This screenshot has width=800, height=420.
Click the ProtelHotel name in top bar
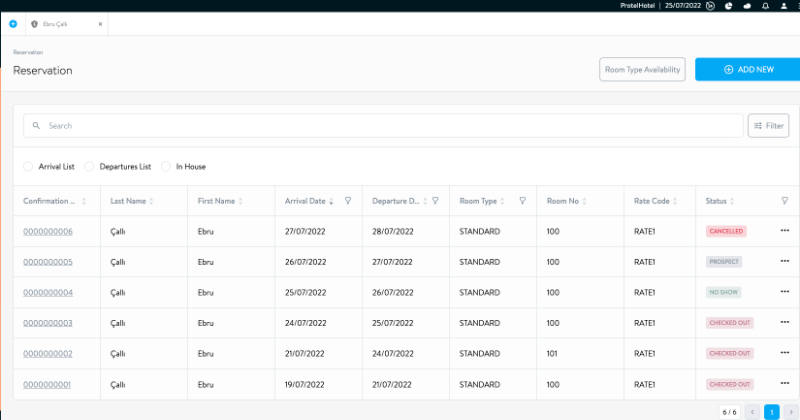[x=637, y=6]
